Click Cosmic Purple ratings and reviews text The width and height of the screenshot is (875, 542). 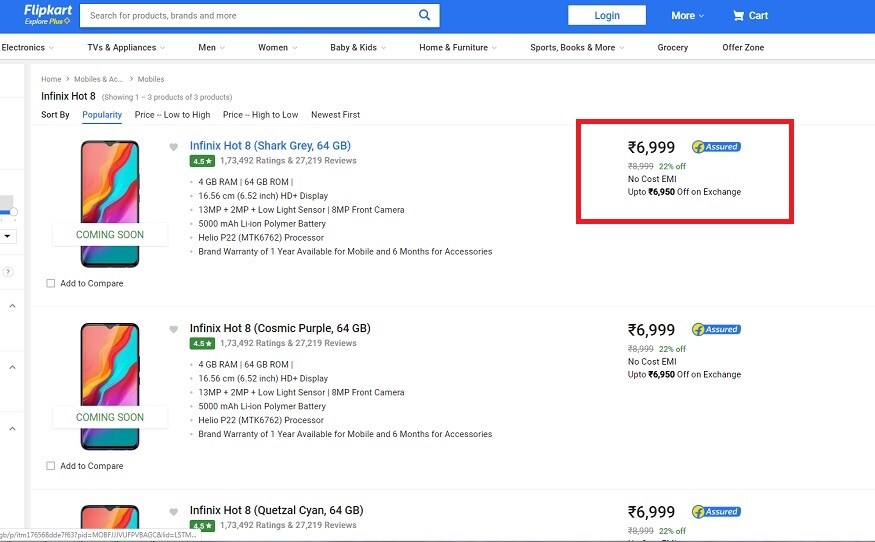click(288, 343)
